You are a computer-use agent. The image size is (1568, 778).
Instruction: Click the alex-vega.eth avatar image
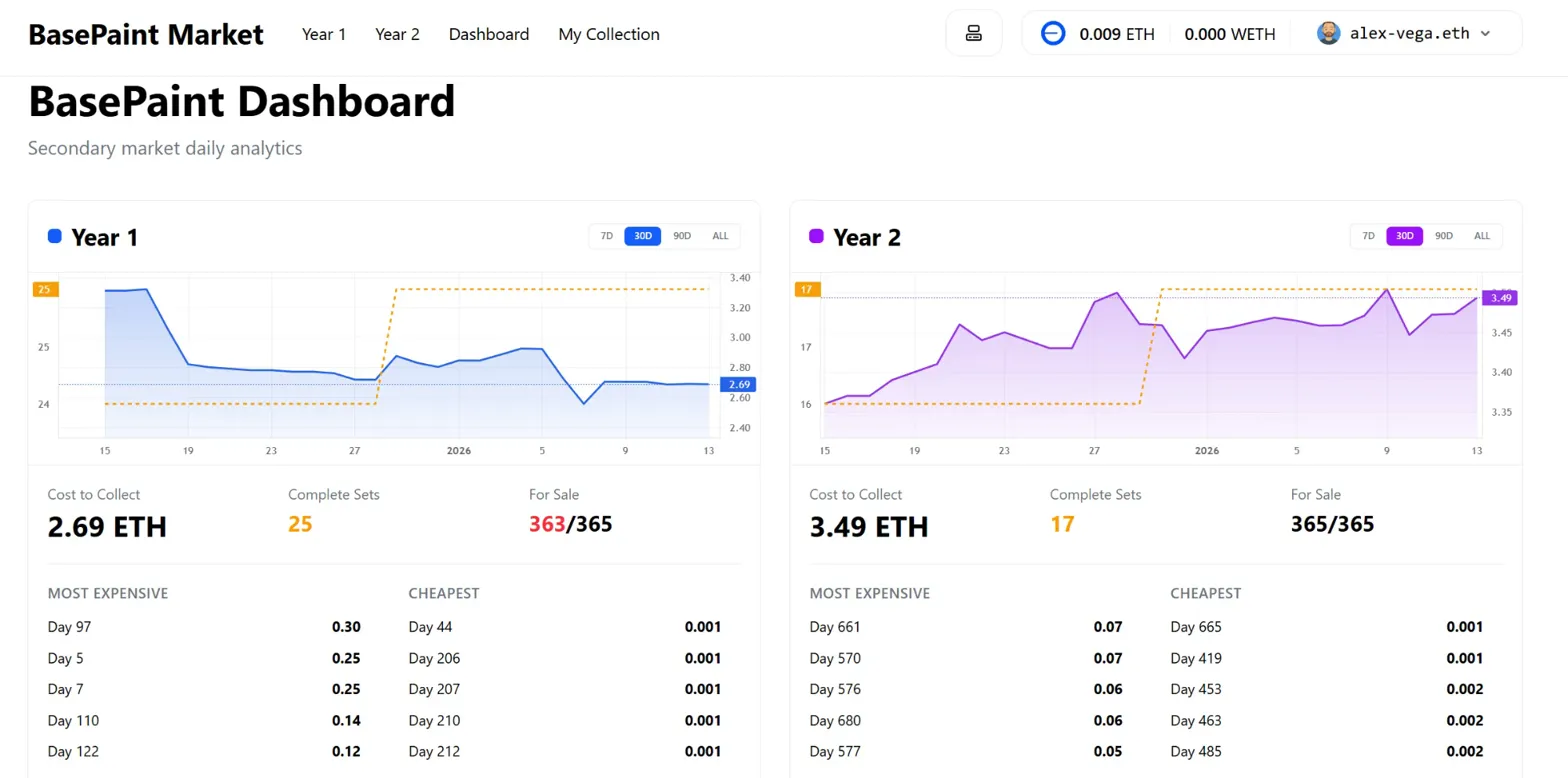point(1329,33)
